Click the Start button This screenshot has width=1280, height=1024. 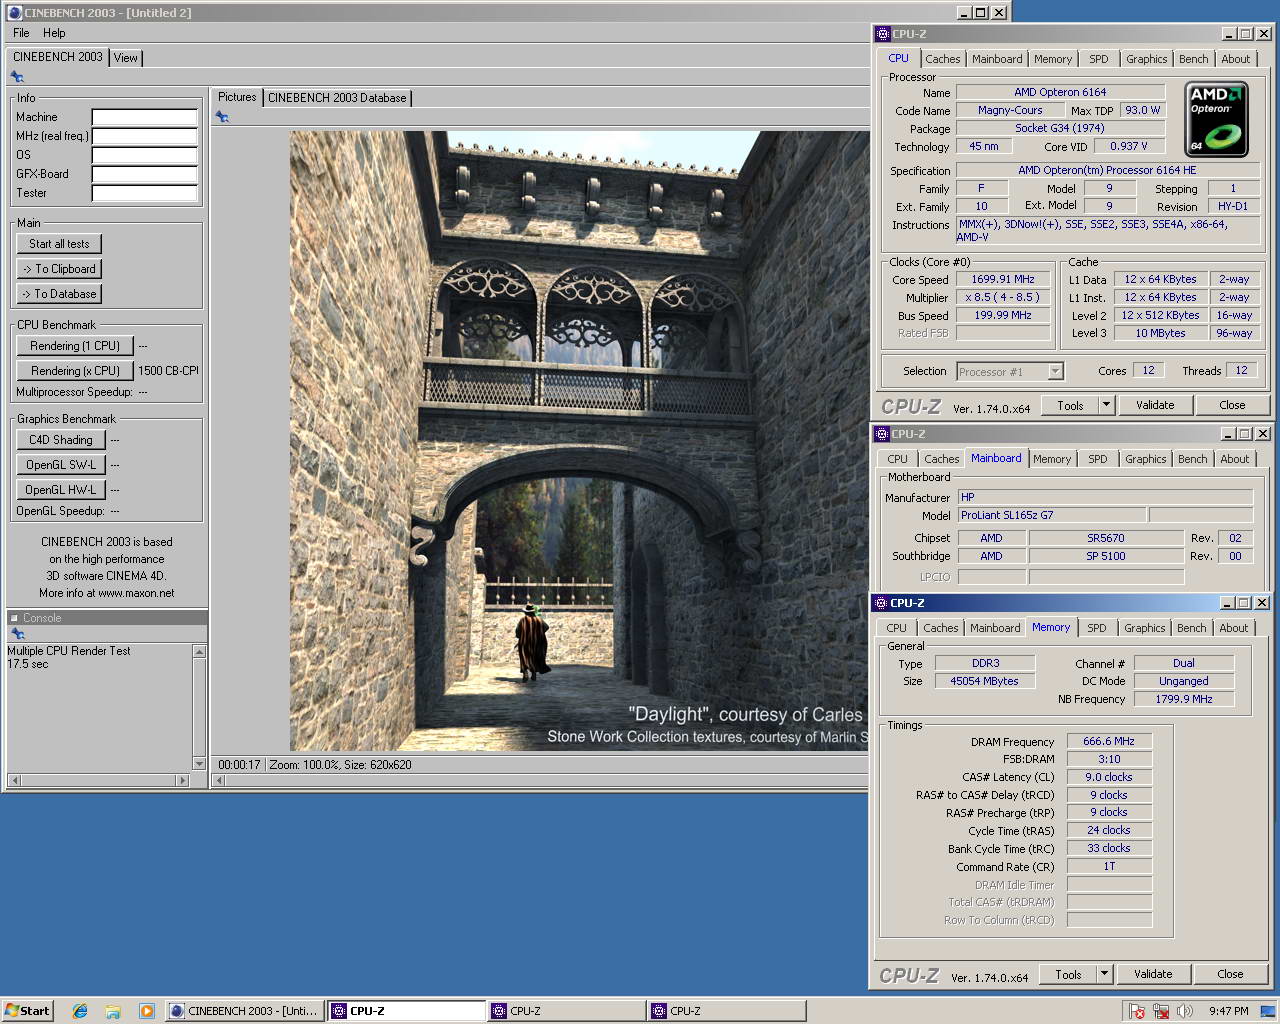27,1011
